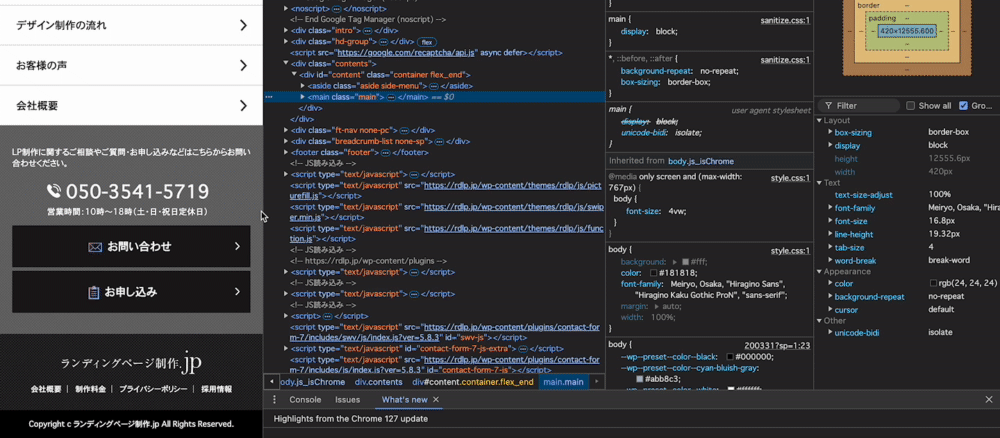Close the What's new drawer tab
The width and height of the screenshot is (1000, 438).
pos(436,400)
